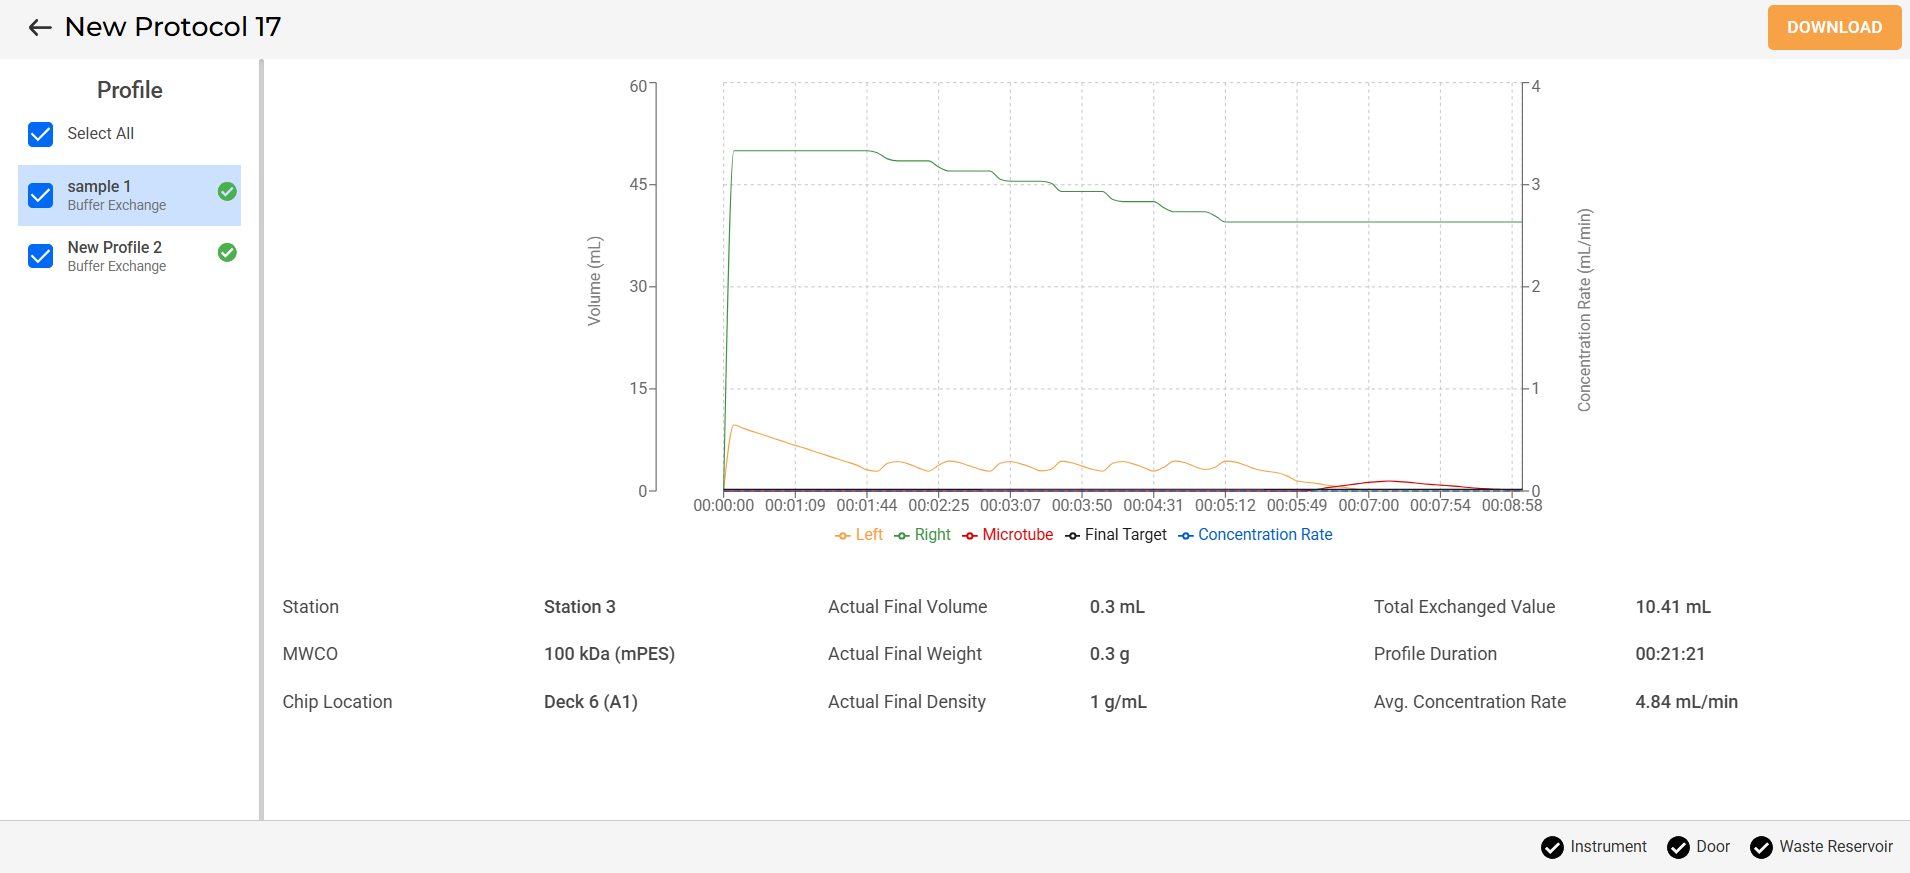The image size is (1910, 873).
Task: Click the Profile panel vertical divider
Action: point(261,440)
